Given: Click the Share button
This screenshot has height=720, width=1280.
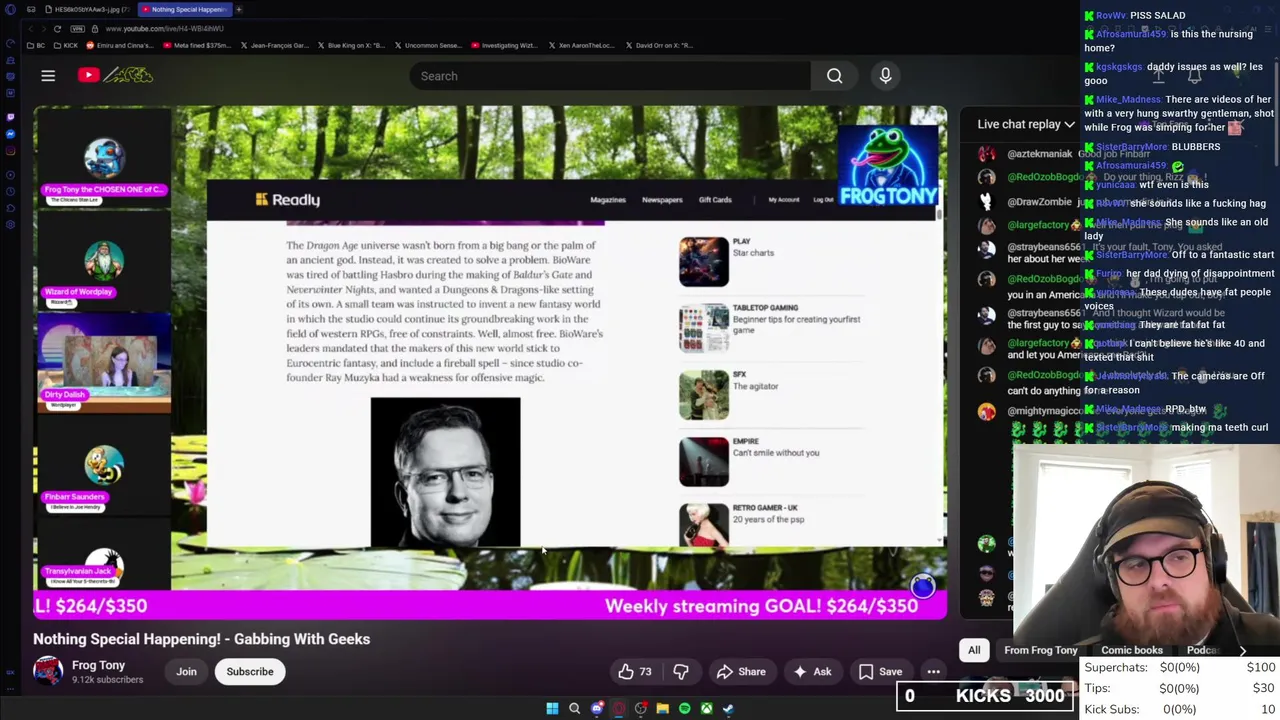Looking at the screenshot, I should (x=741, y=672).
